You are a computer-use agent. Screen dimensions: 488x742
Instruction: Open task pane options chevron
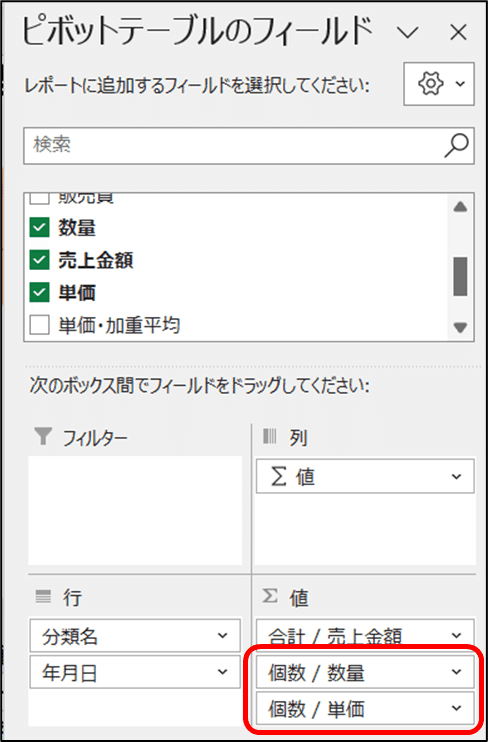(408, 33)
